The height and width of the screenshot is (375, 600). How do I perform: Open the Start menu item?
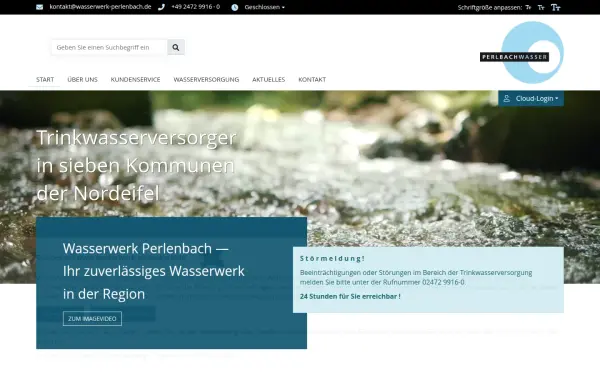coord(45,80)
